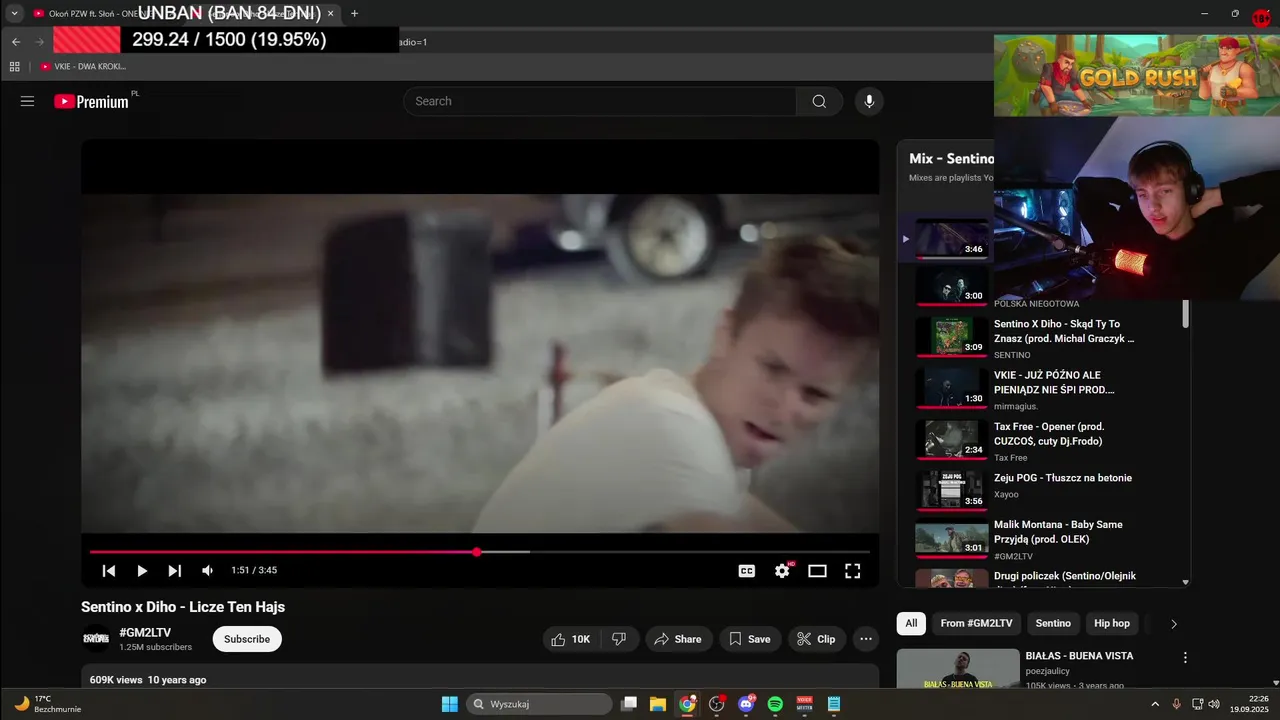This screenshot has width=1280, height=720.
Task: Open a new browser tab
Action: pos(354,13)
